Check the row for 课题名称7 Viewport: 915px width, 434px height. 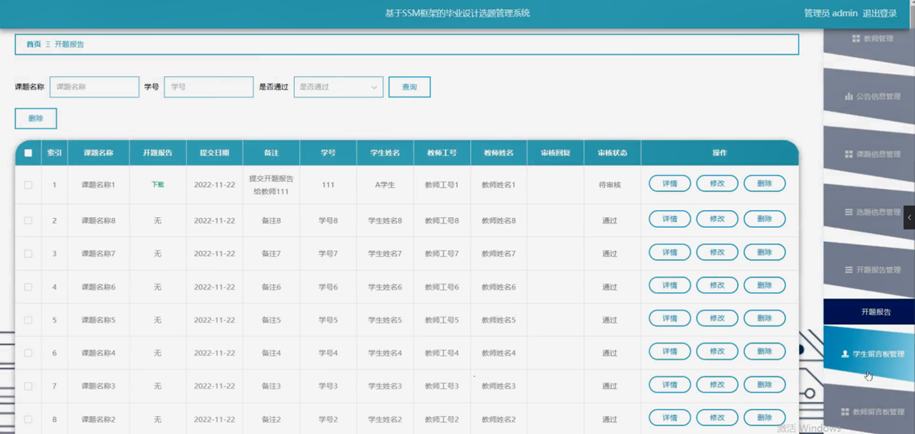coord(28,254)
